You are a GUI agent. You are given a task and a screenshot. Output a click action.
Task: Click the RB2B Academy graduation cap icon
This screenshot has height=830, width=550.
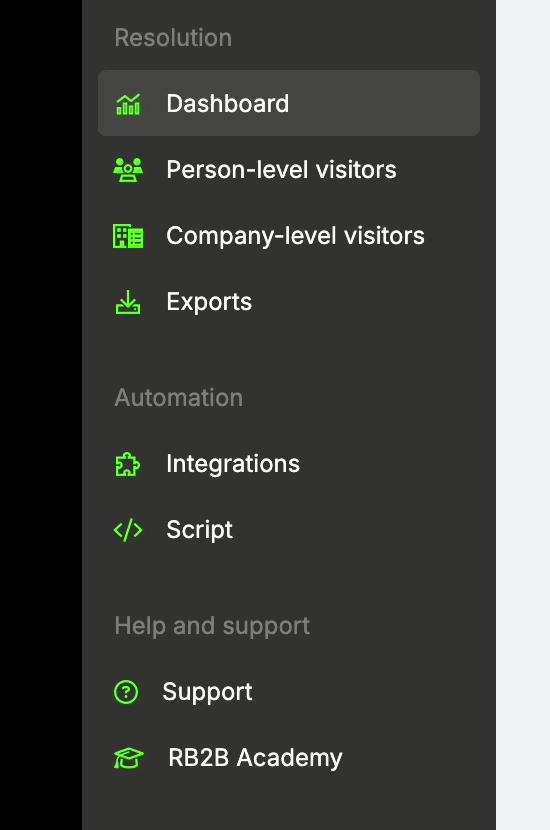coord(128,758)
